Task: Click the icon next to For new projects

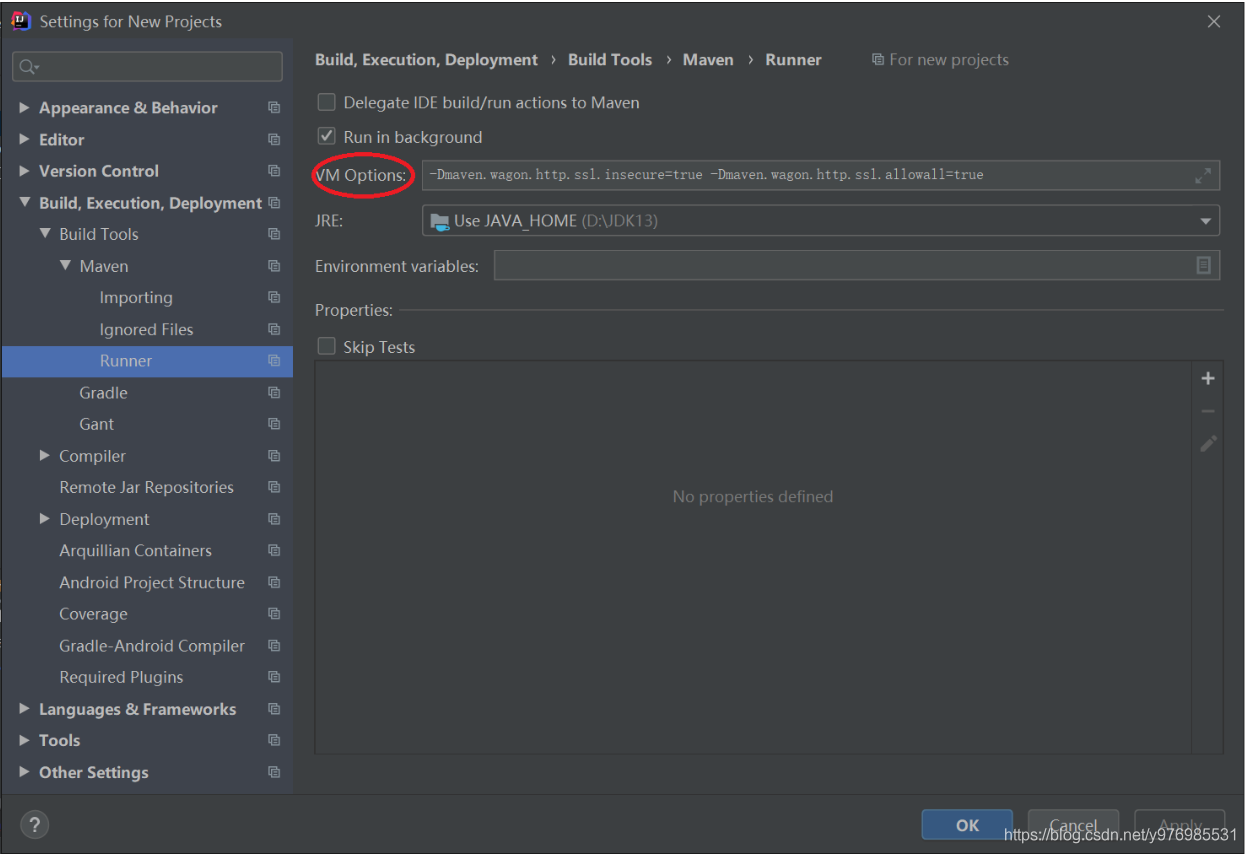Action: pyautogui.click(x=878, y=60)
